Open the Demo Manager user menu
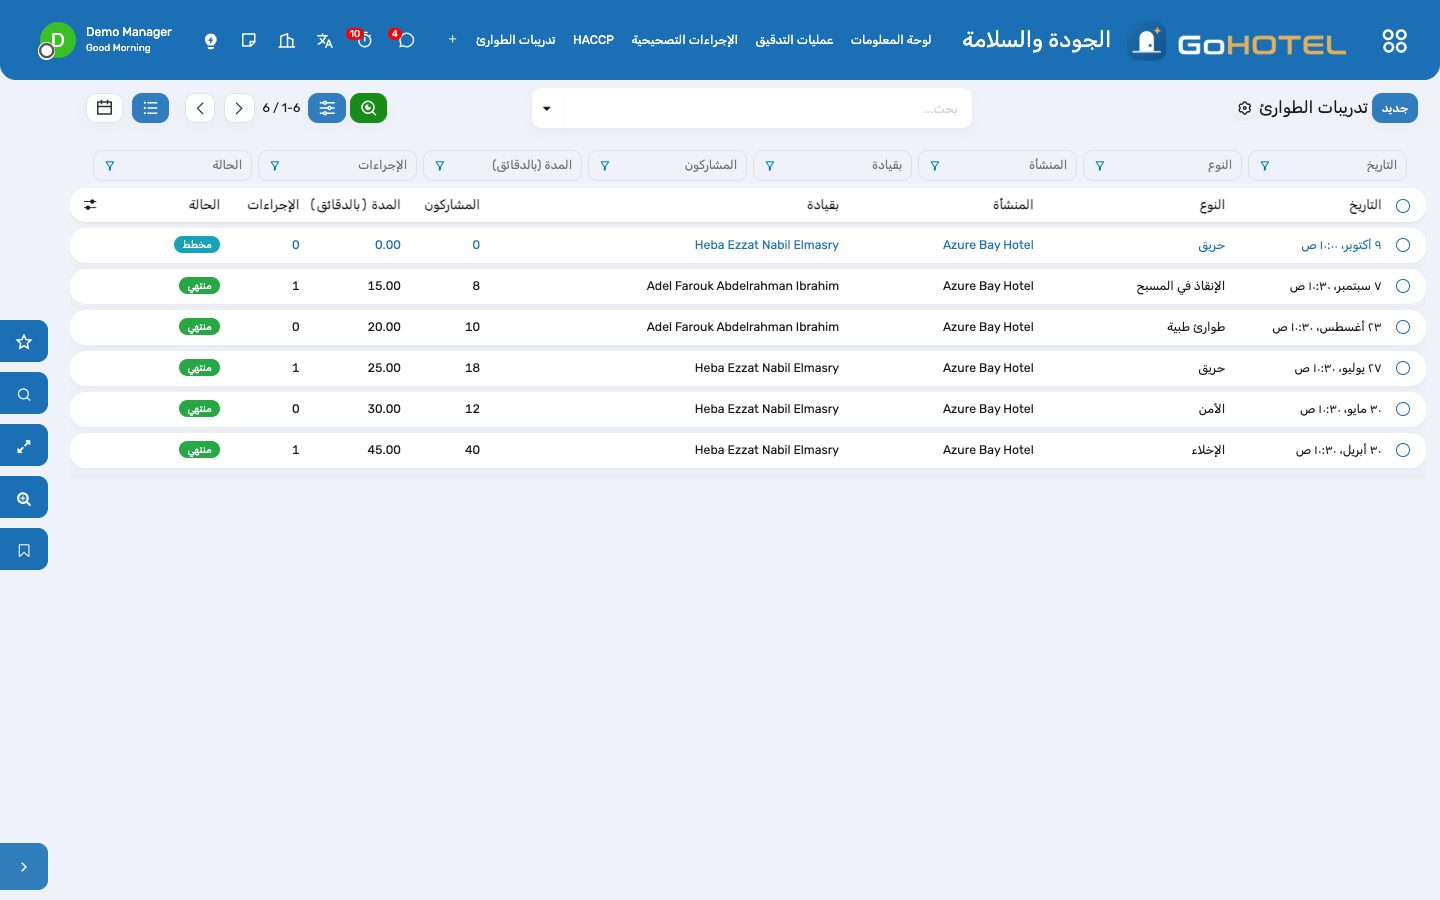Viewport: 1440px width, 900px height. pyautogui.click(x=105, y=40)
